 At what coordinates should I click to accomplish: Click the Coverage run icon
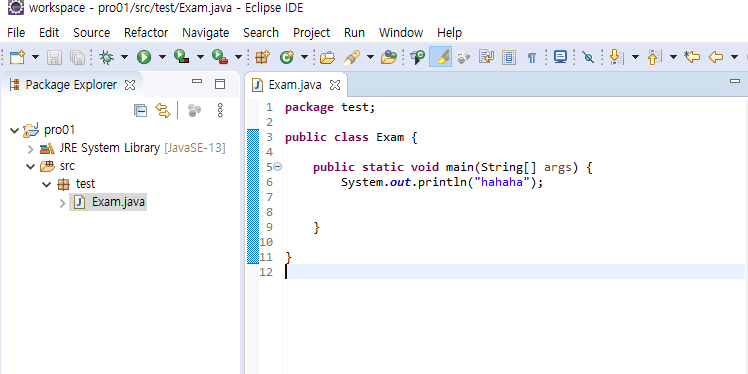(x=181, y=57)
